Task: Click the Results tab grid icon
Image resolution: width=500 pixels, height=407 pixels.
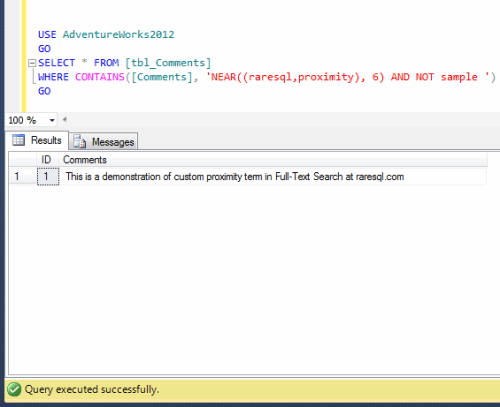Action: click(18, 140)
